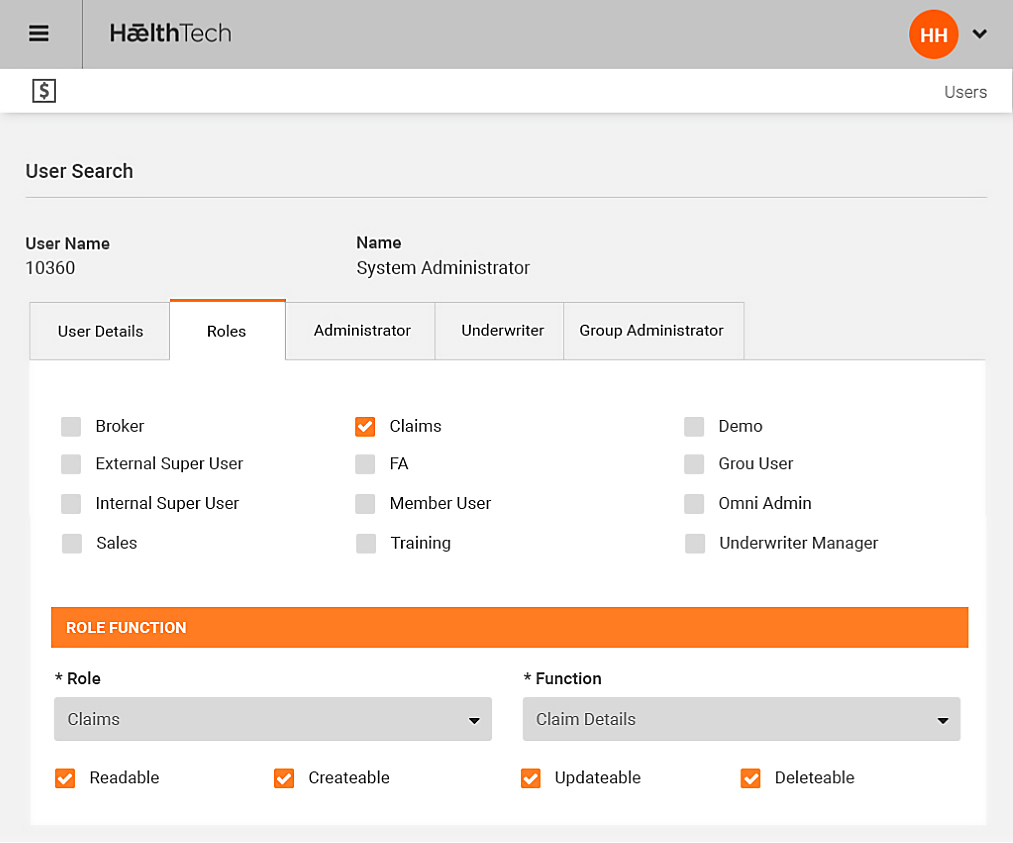Screen dimensions: 1013x843
Task: Click the Users breadcrumb link
Action: 965,92
